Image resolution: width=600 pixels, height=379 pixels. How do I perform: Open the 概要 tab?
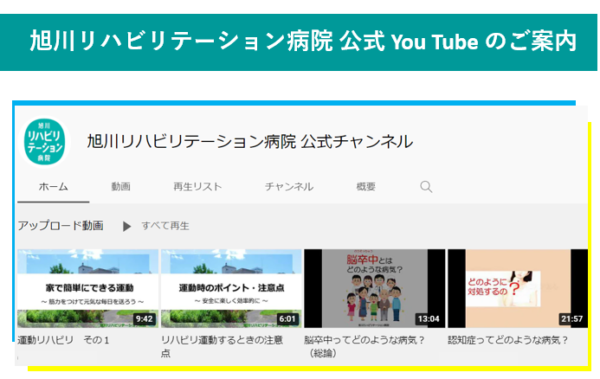click(366, 186)
